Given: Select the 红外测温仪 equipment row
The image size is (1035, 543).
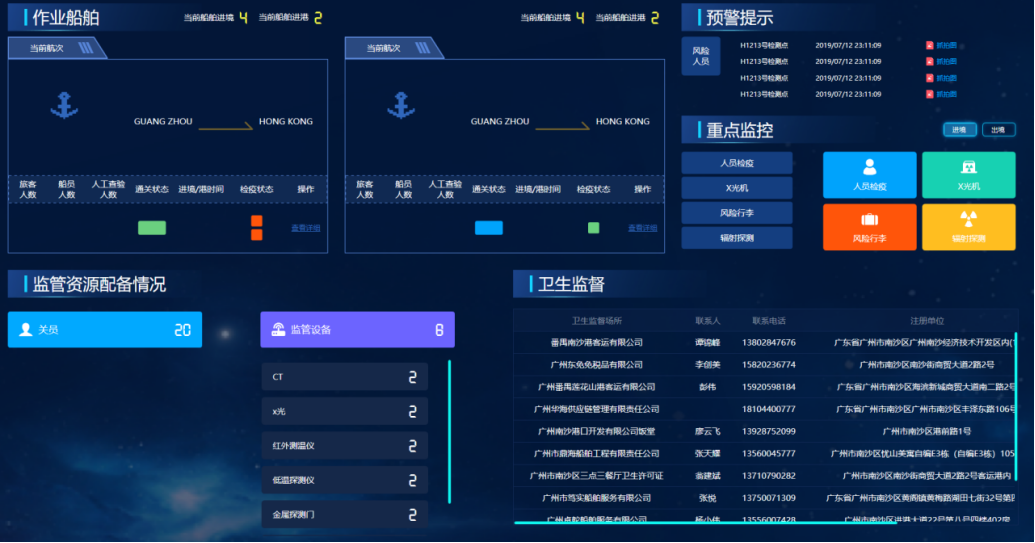Looking at the screenshot, I should (x=344, y=445).
